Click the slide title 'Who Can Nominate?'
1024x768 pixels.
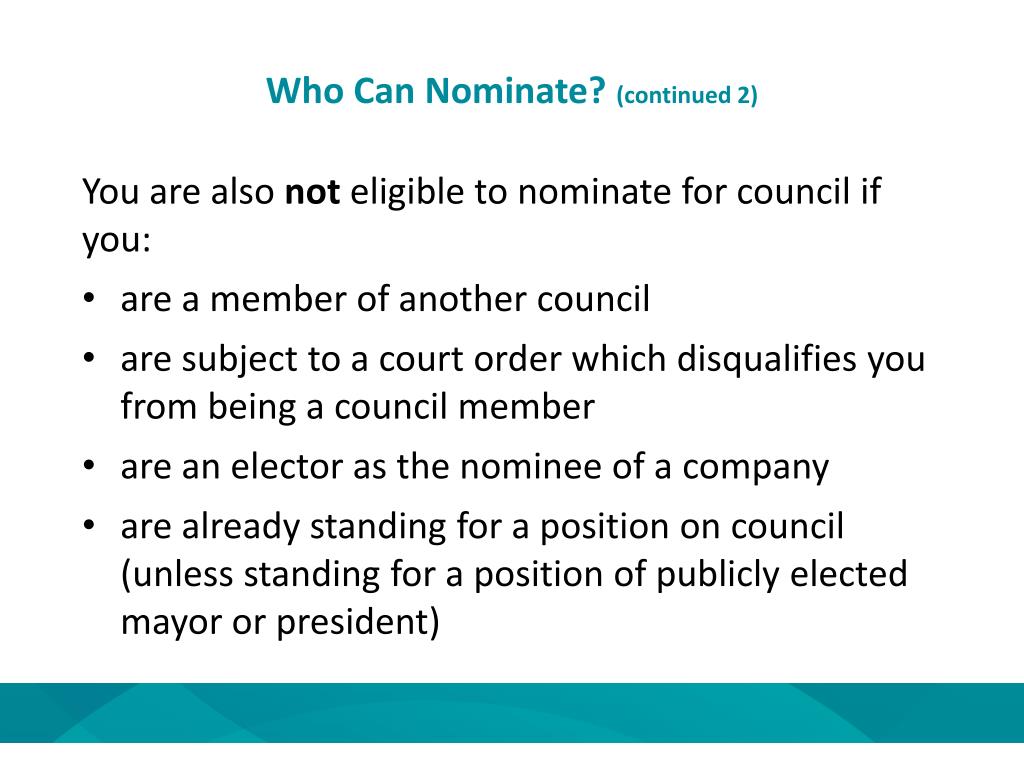point(436,90)
